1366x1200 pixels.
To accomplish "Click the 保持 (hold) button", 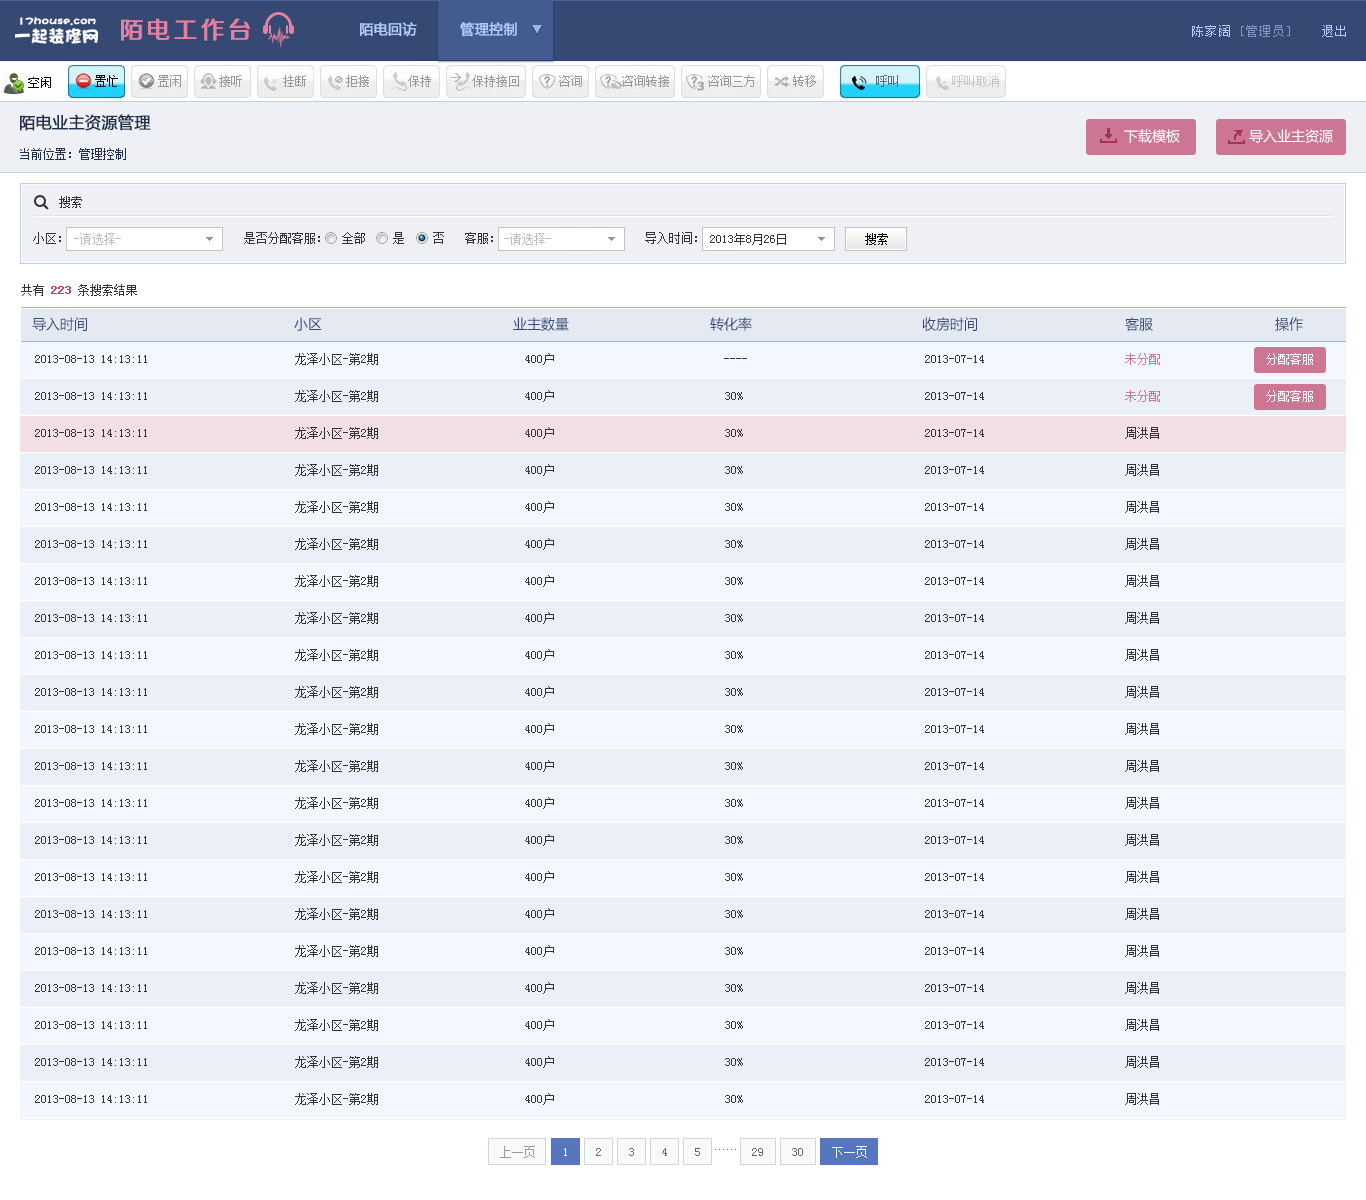I will [x=411, y=82].
